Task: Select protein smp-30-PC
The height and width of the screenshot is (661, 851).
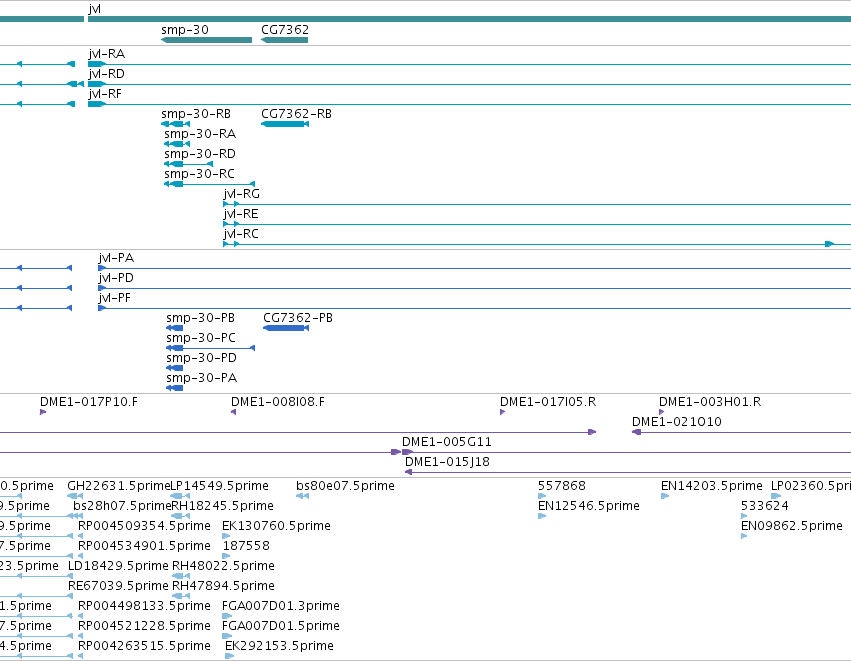Action: pyautogui.click(x=201, y=338)
